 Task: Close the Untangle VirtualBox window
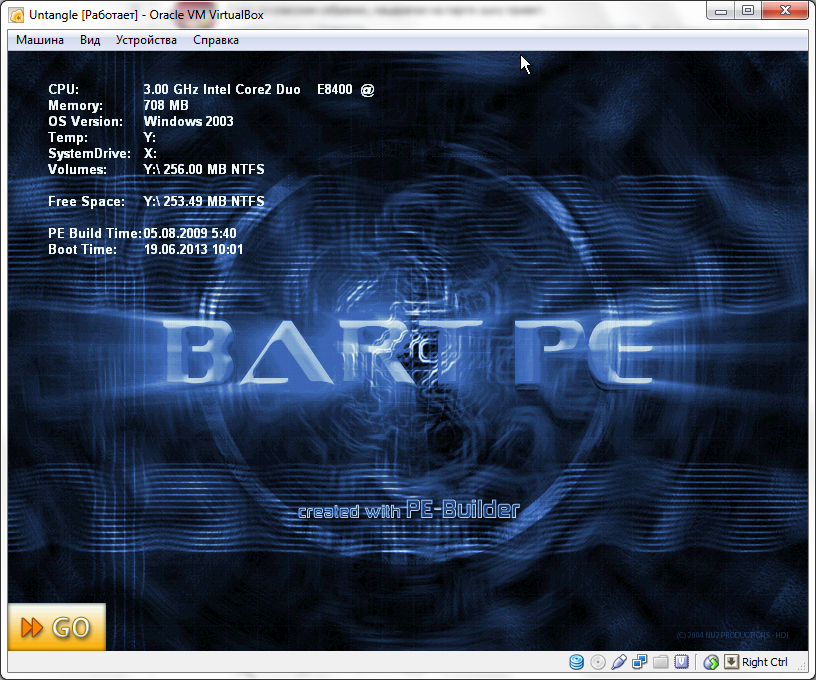coord(785,11)
